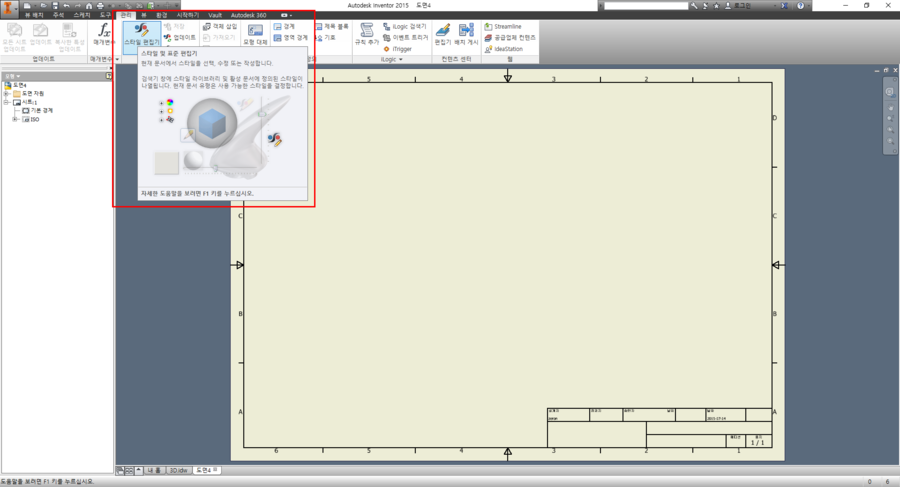Open the 스타일 편집기 (Styles Editor) tool

click(139, 35)
